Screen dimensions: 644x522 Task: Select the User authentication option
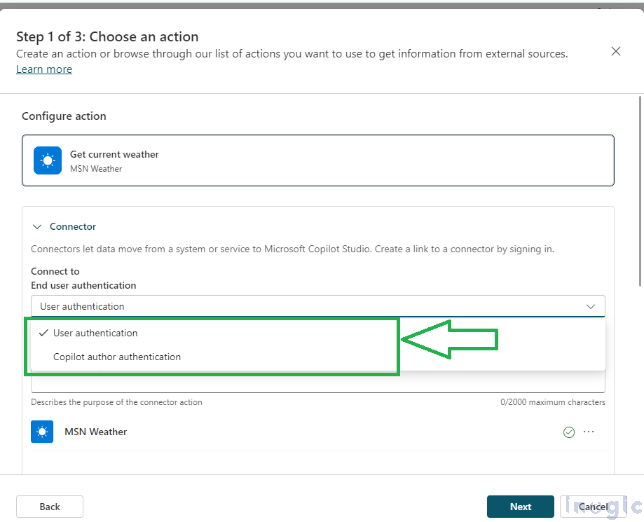click(x=96, y=333)
